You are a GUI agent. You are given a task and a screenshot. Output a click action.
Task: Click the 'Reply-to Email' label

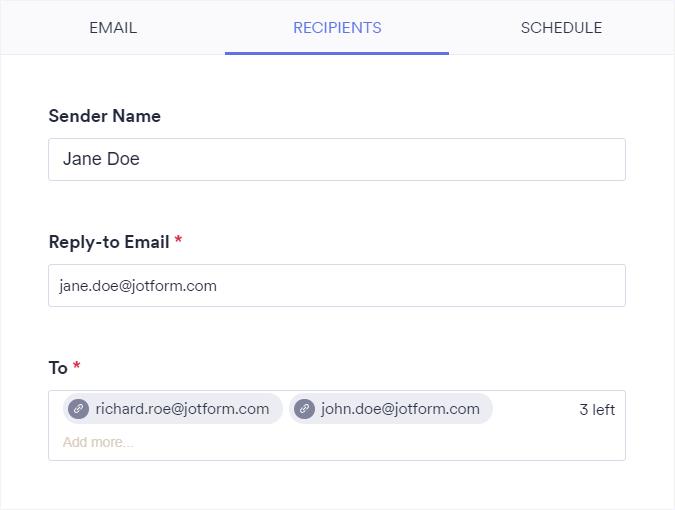(x=109, y=242)
